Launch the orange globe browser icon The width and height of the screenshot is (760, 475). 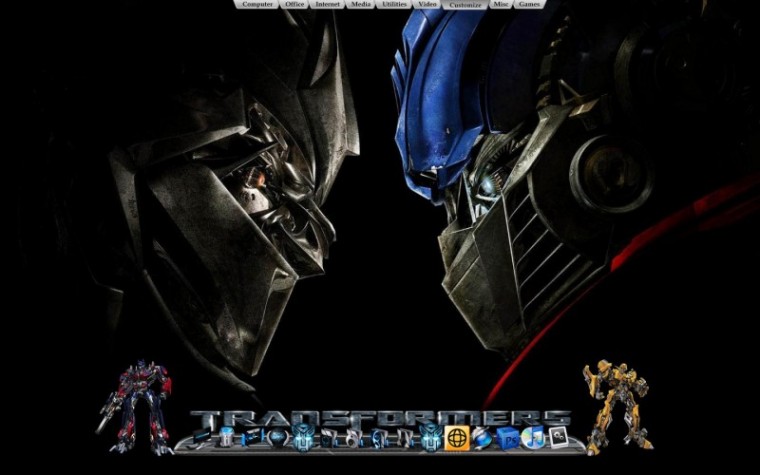(457, 438)
